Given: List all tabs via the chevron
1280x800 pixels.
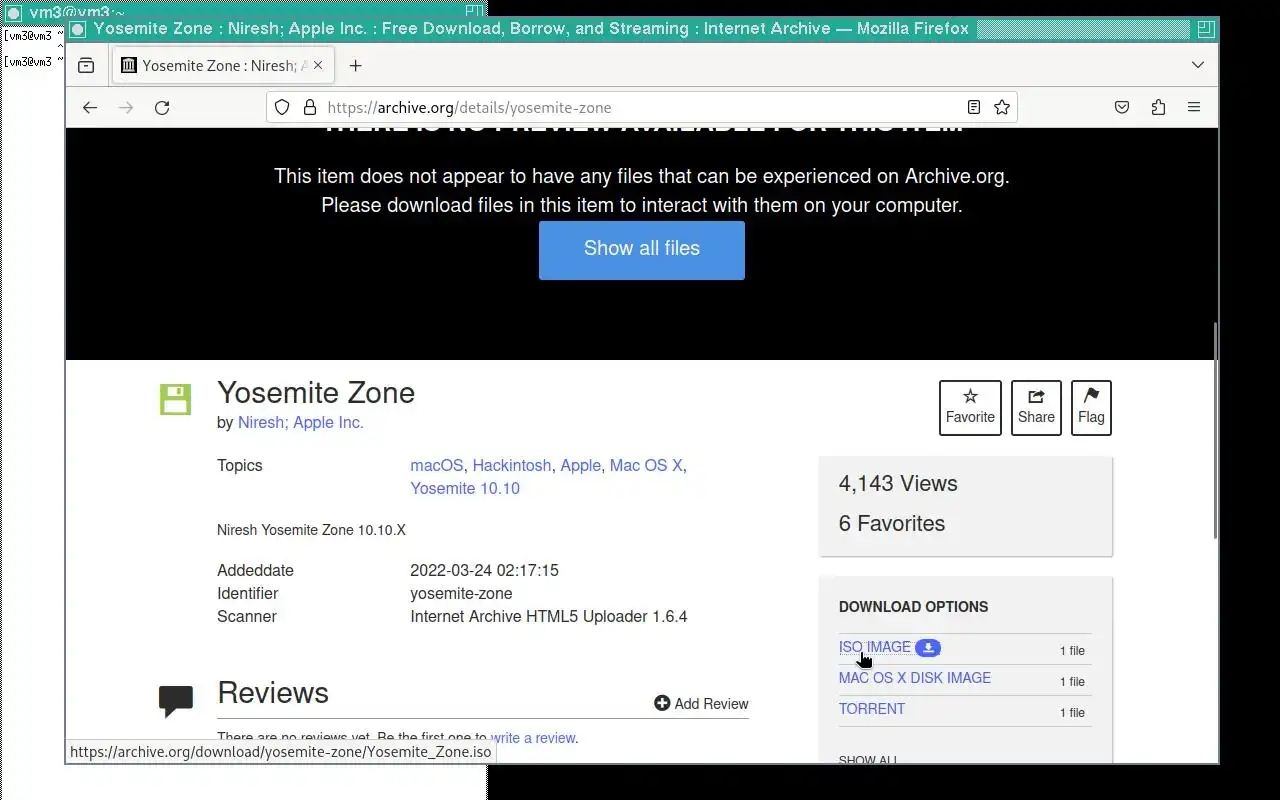Looking at the screenshot, I should pyautogui.click(x=1197, y=65).
